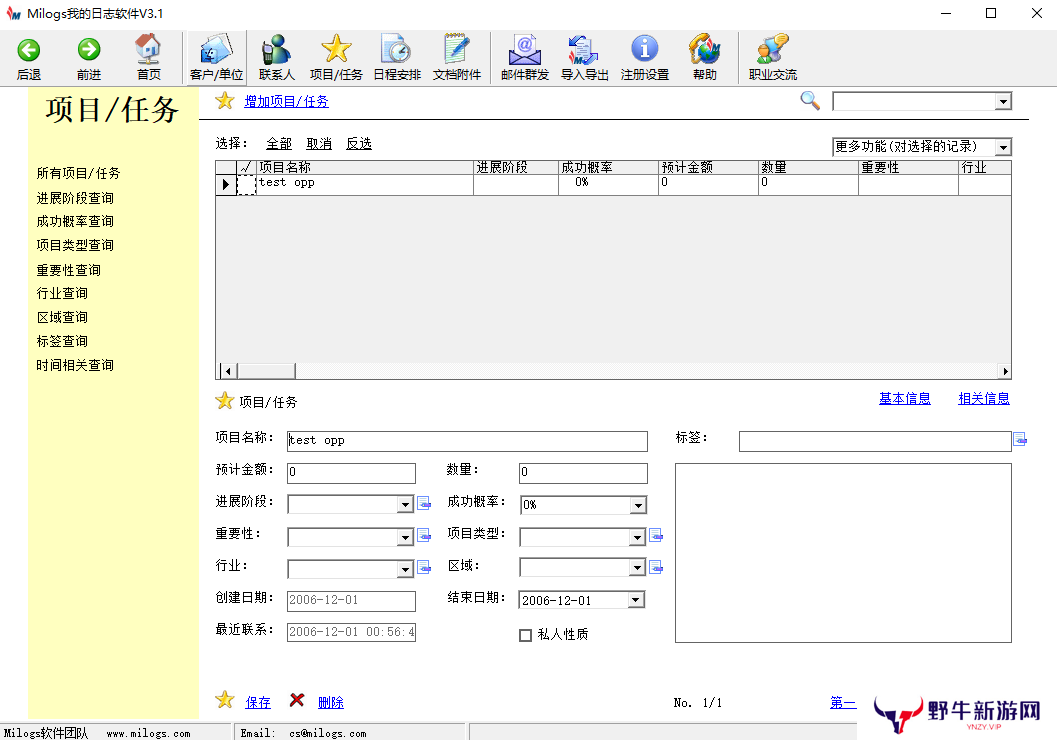Open the 行业 dropdown
The height and width of the screenshot is (740, 1057).
click(404, 569)
